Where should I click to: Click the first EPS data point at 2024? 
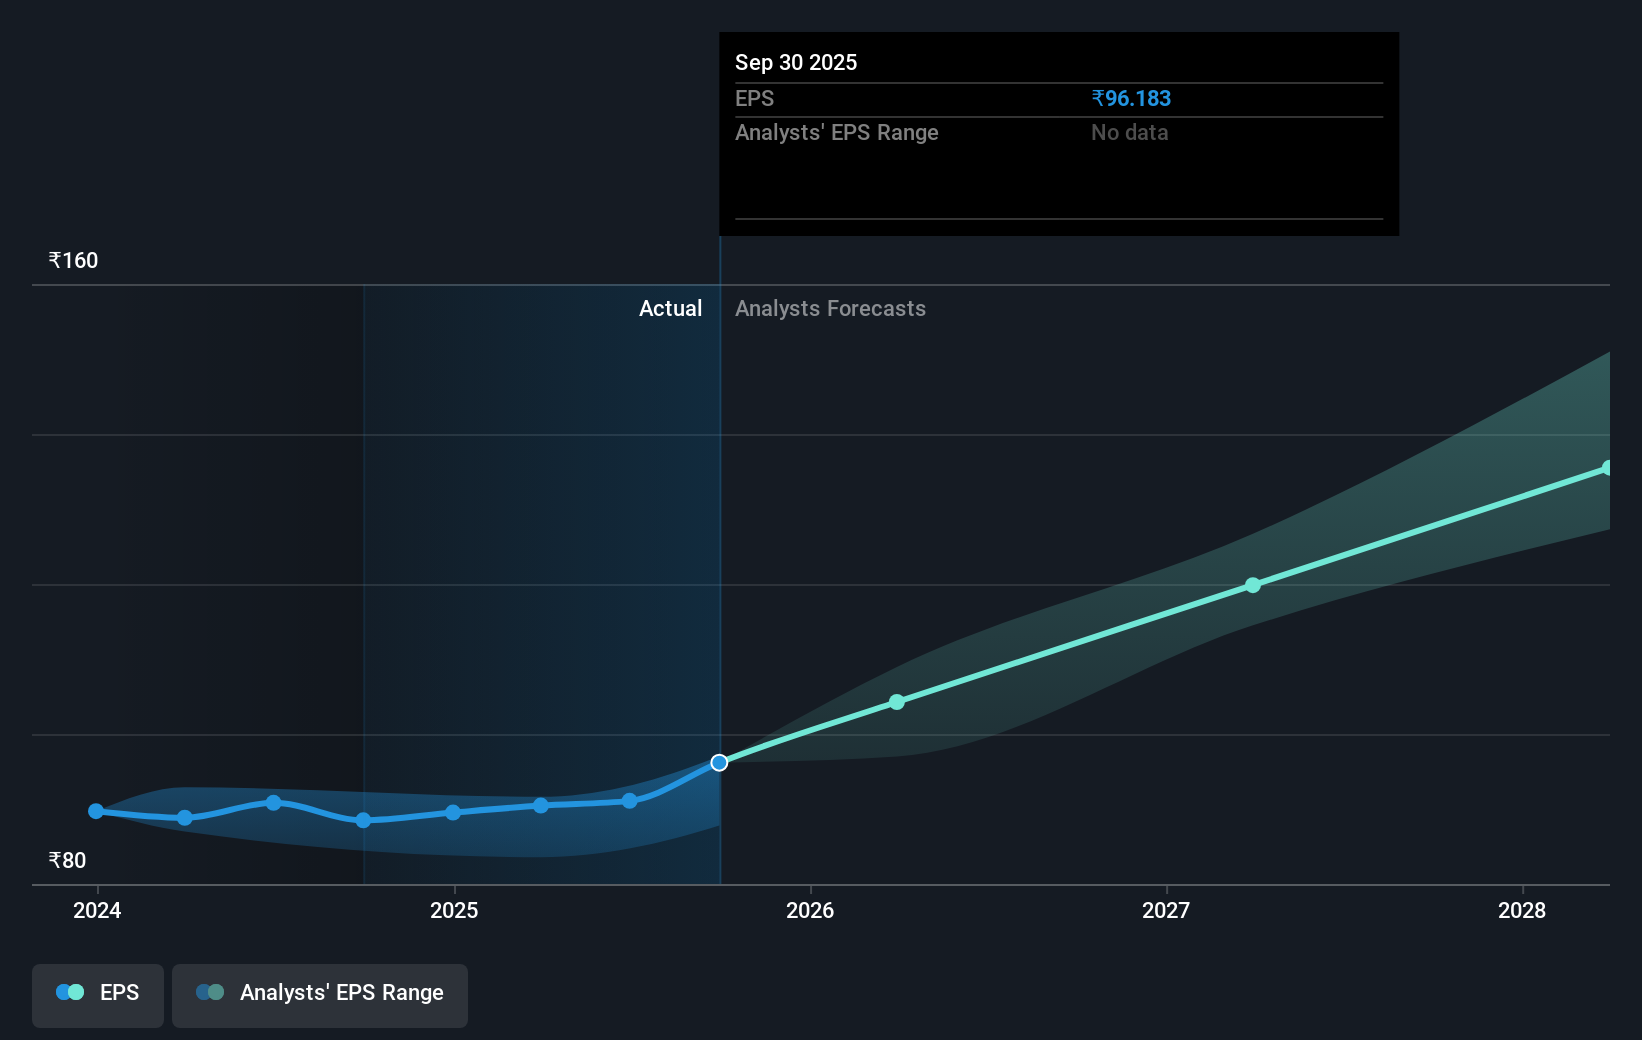96,811
